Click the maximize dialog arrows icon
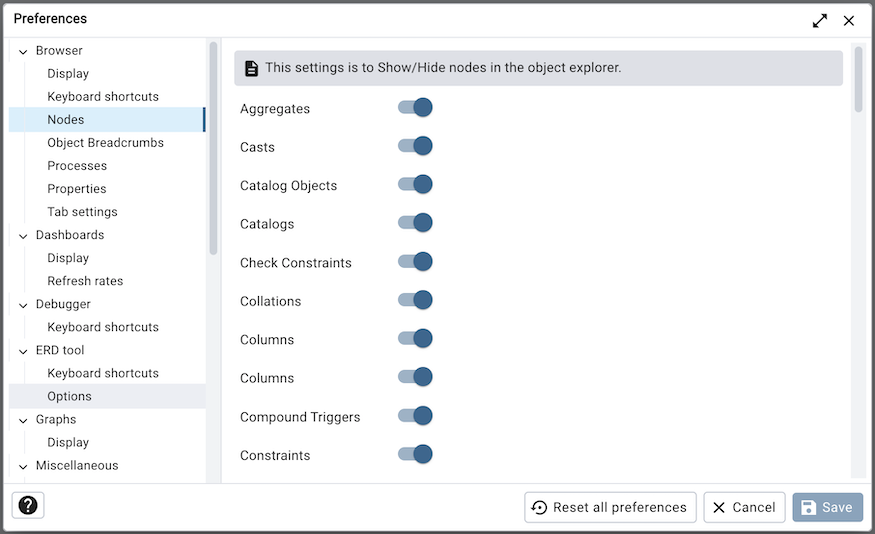The image size is (875, 534). click(820, 20)
